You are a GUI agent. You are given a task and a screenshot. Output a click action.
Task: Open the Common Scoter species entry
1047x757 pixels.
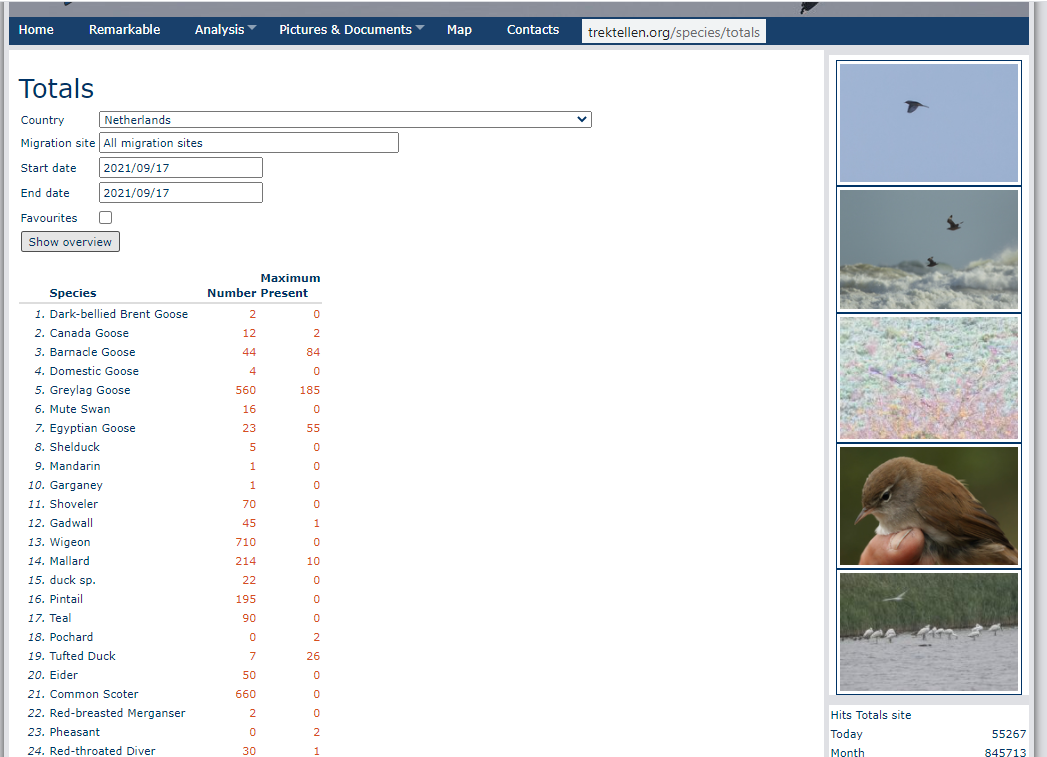(94, 693)
